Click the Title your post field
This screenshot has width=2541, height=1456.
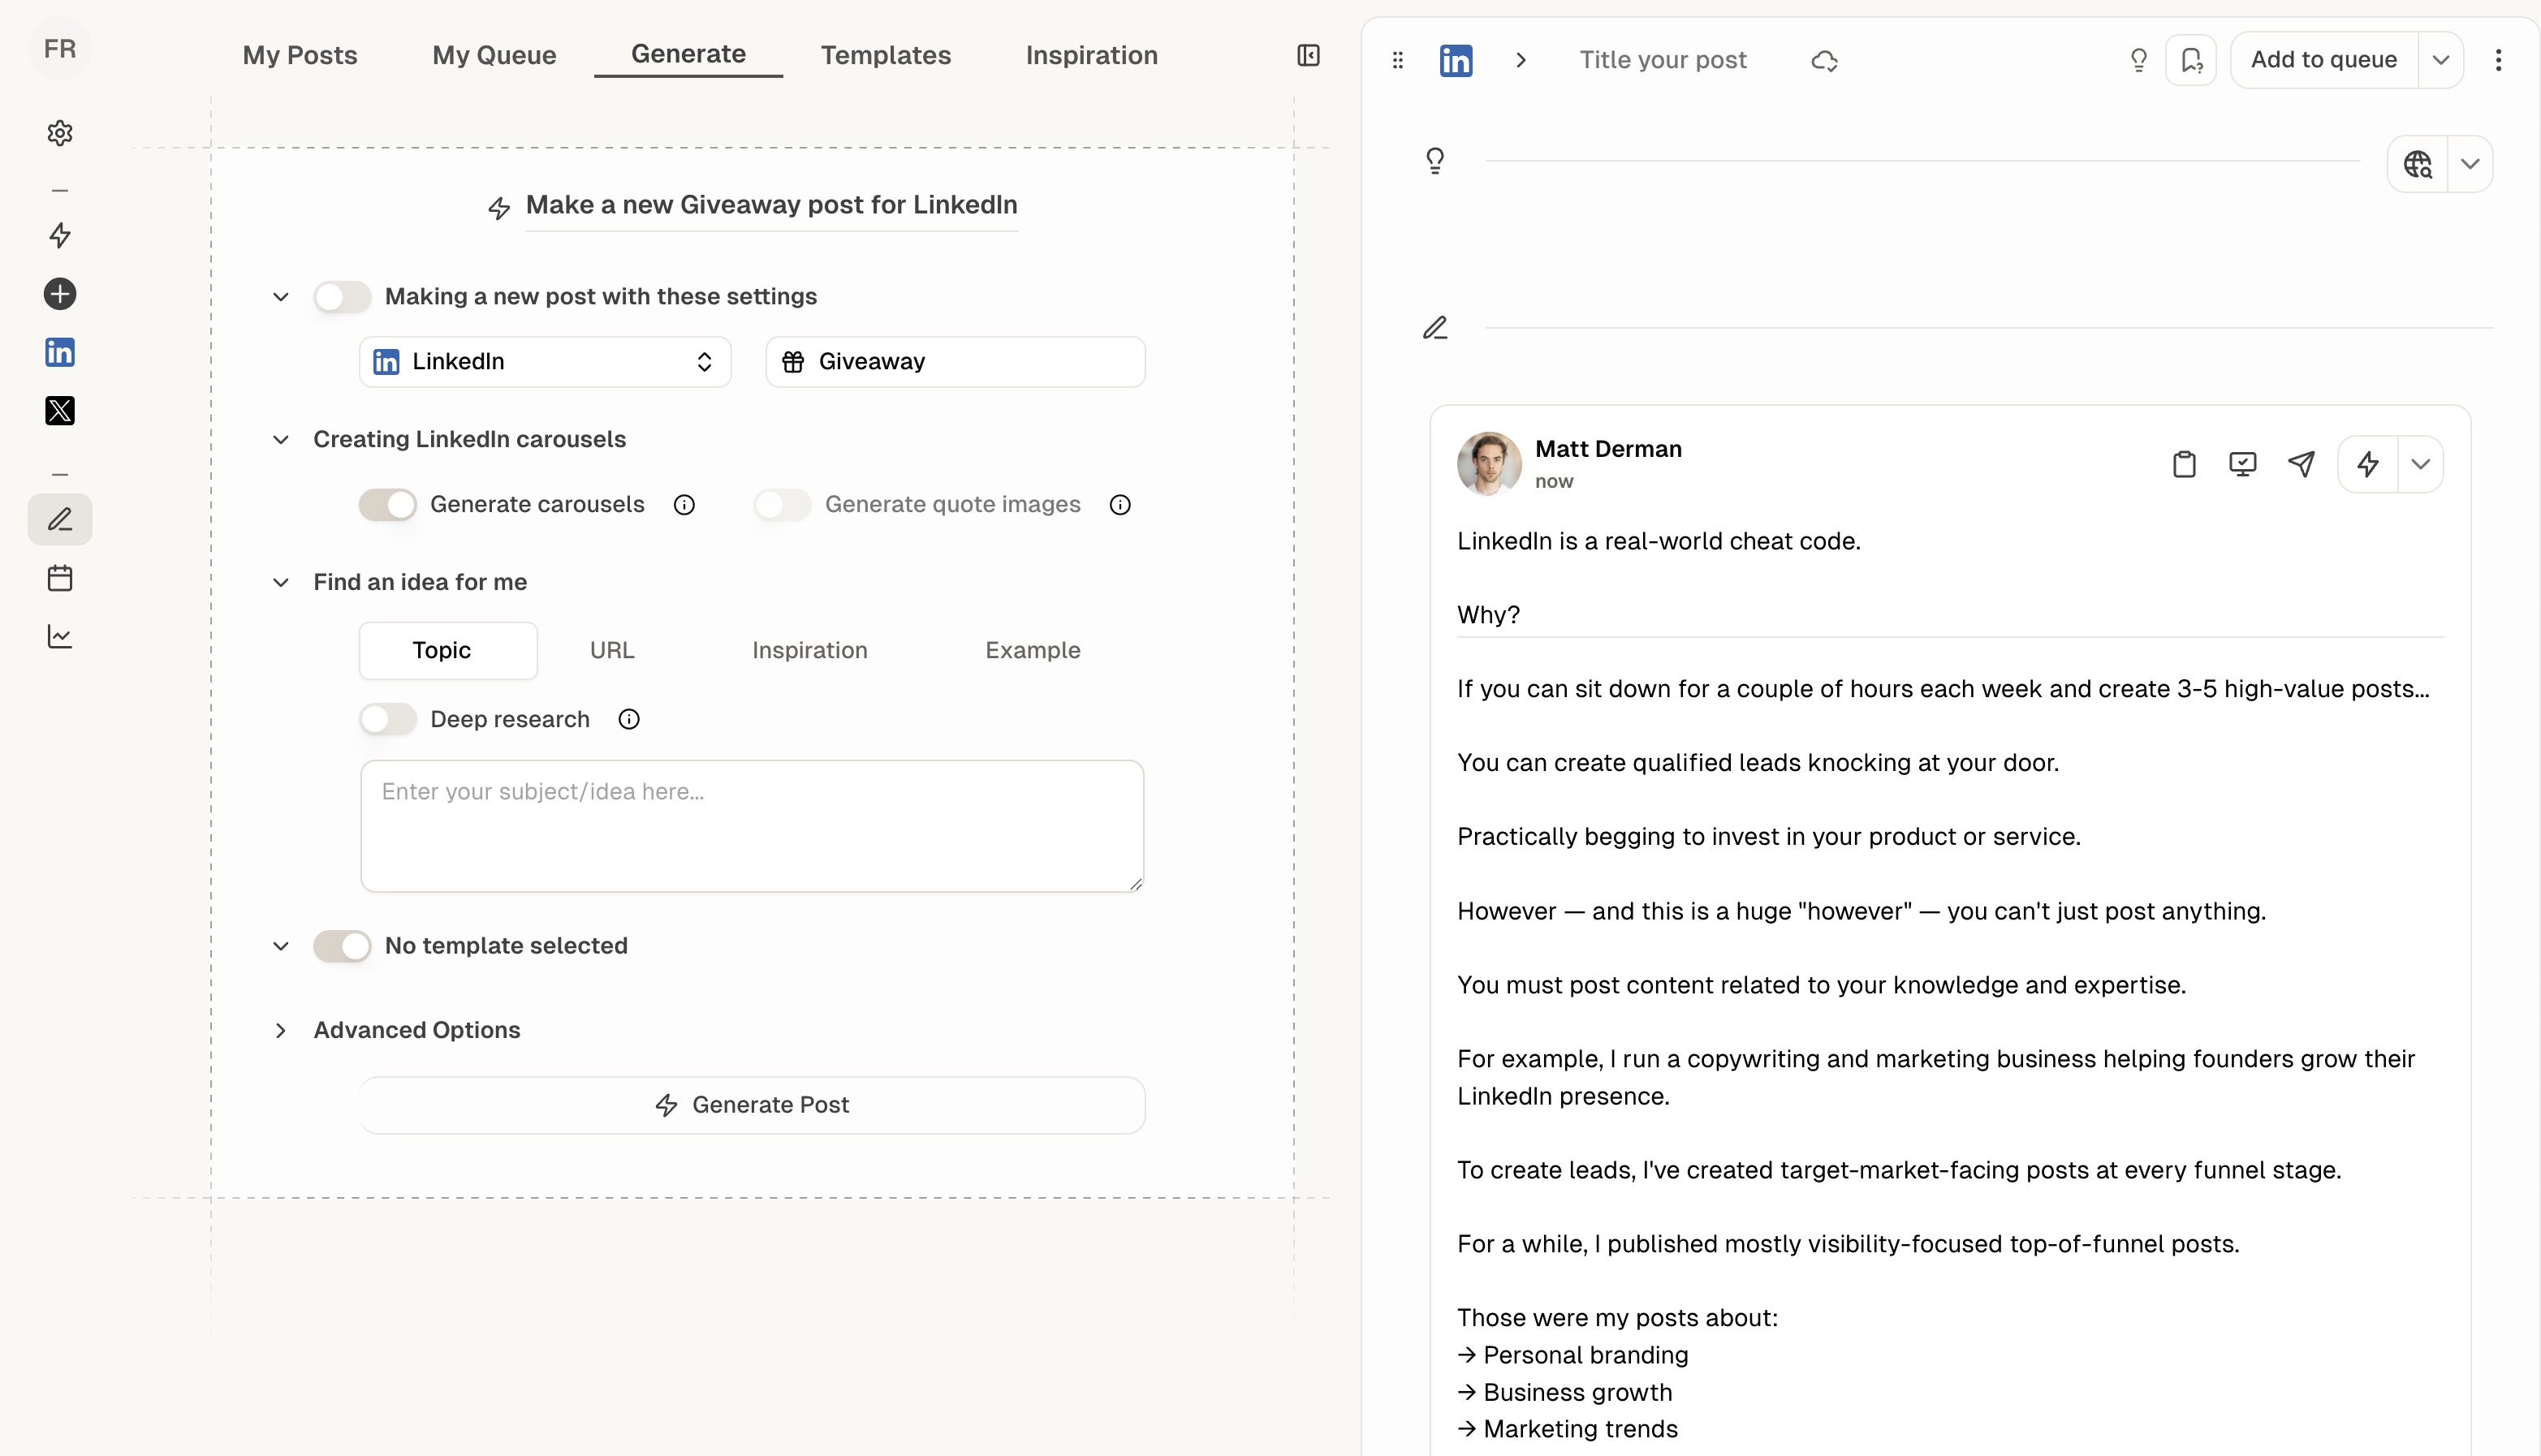click(1663, 60)
